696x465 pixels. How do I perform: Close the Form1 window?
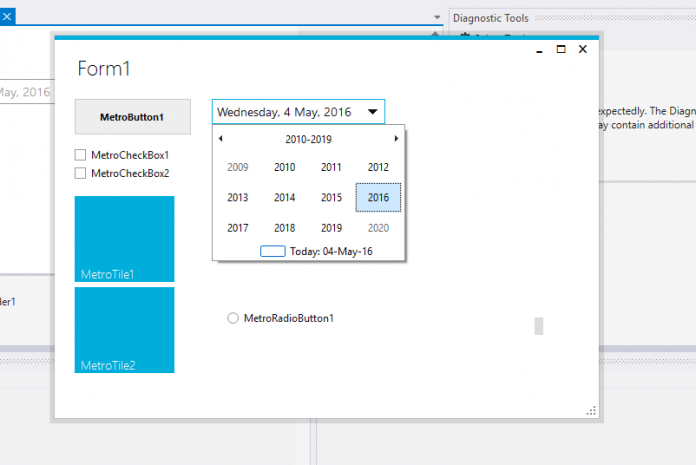(x=582, y=49)
